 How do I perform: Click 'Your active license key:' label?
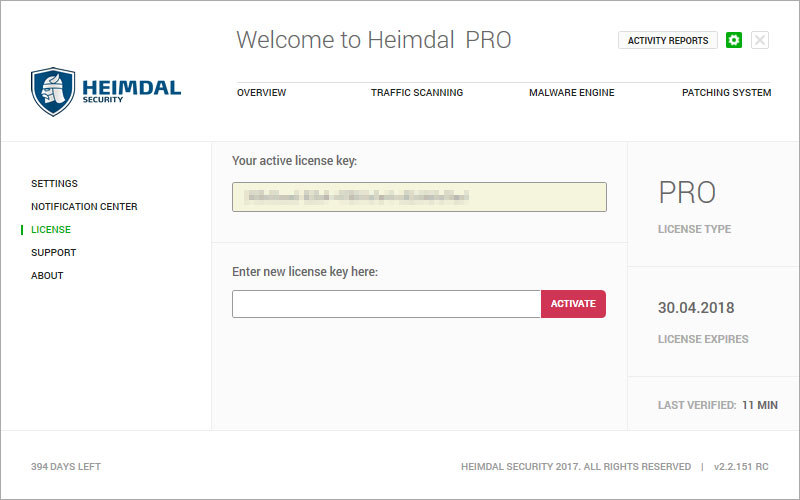[x=294, y=161]
